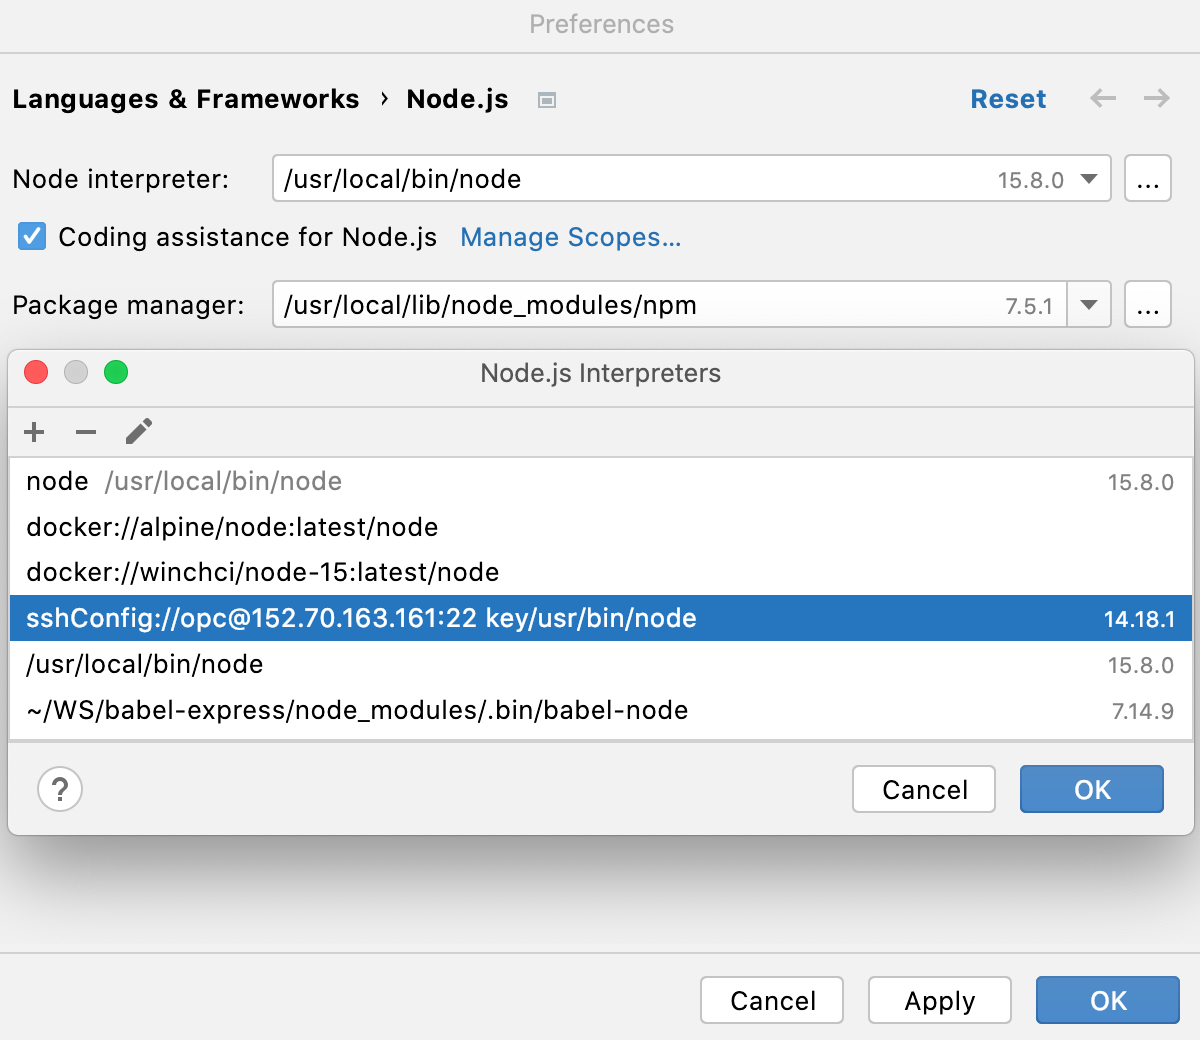Open help via the question mark icon
The image size is (1200, 1040).
pos(60,789)
